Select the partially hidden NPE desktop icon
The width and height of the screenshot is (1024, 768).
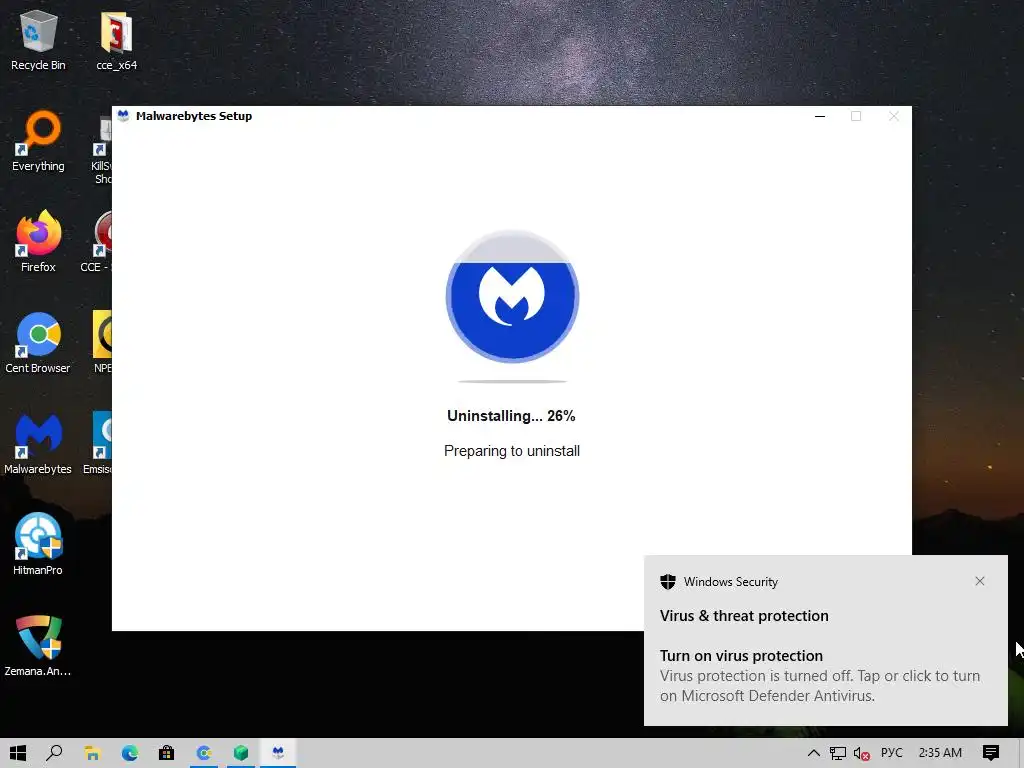pyautogui.click(x=103, y=344)
